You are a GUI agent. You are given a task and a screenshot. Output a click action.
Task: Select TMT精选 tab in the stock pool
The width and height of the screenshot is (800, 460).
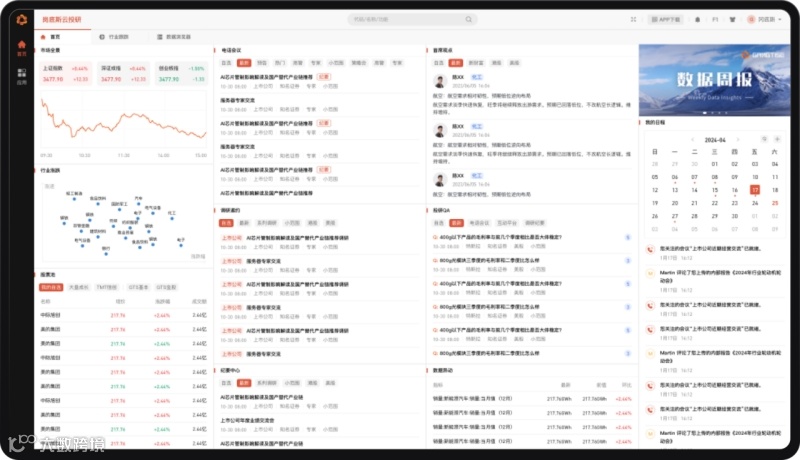107,287
